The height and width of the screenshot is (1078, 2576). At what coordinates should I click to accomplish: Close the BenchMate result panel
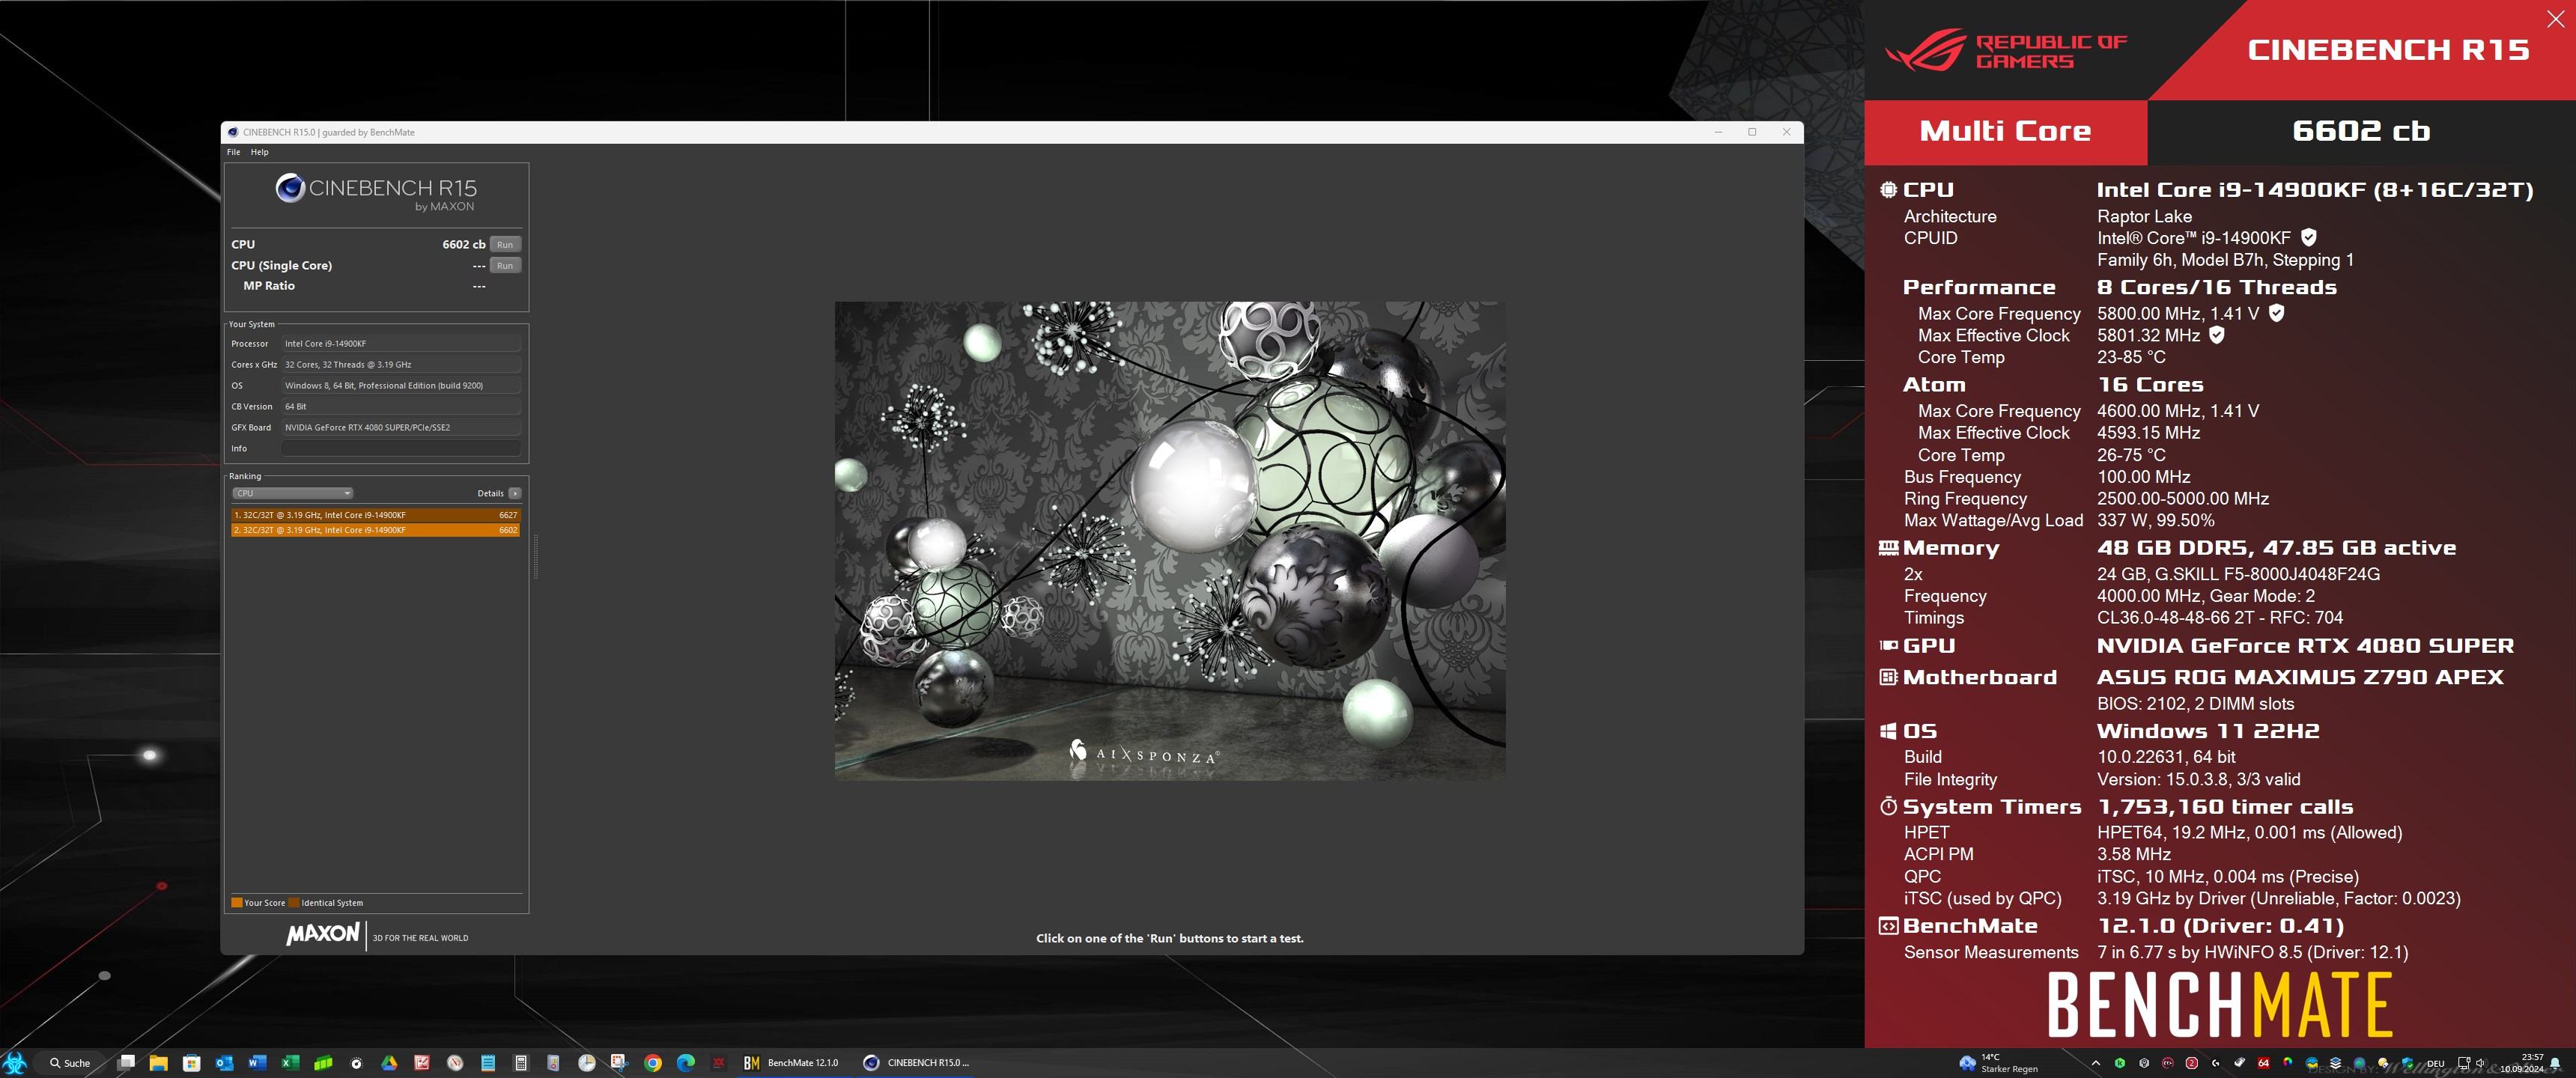click(2555, 19)
